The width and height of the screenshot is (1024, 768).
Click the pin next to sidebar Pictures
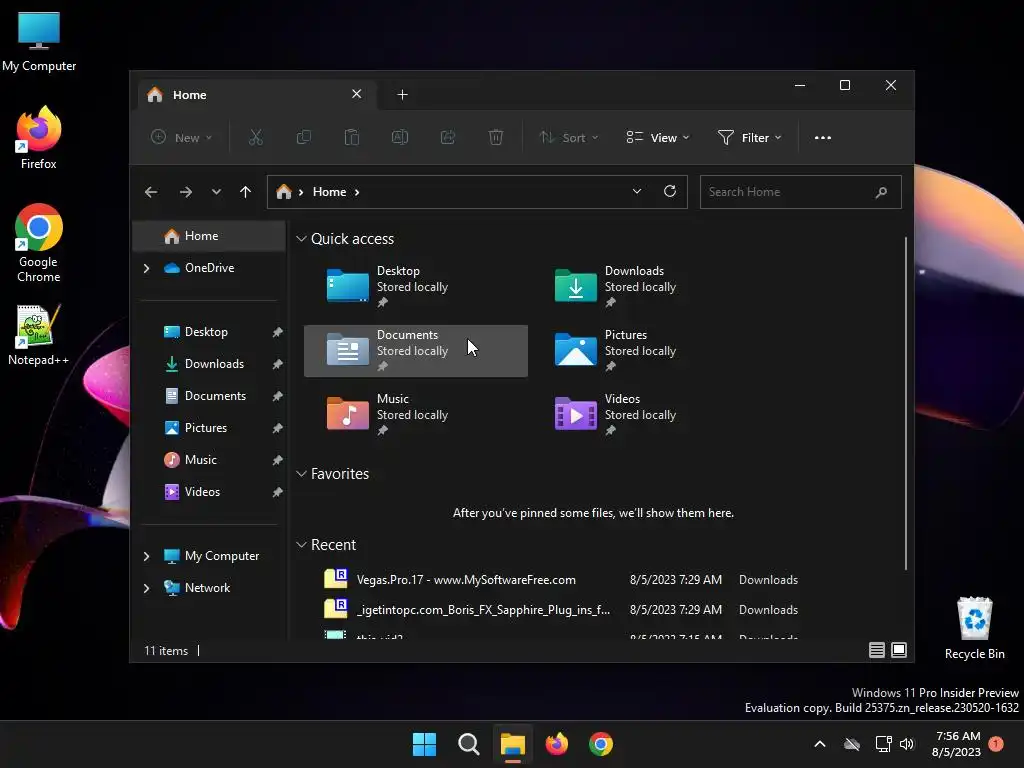pos(278,428)
